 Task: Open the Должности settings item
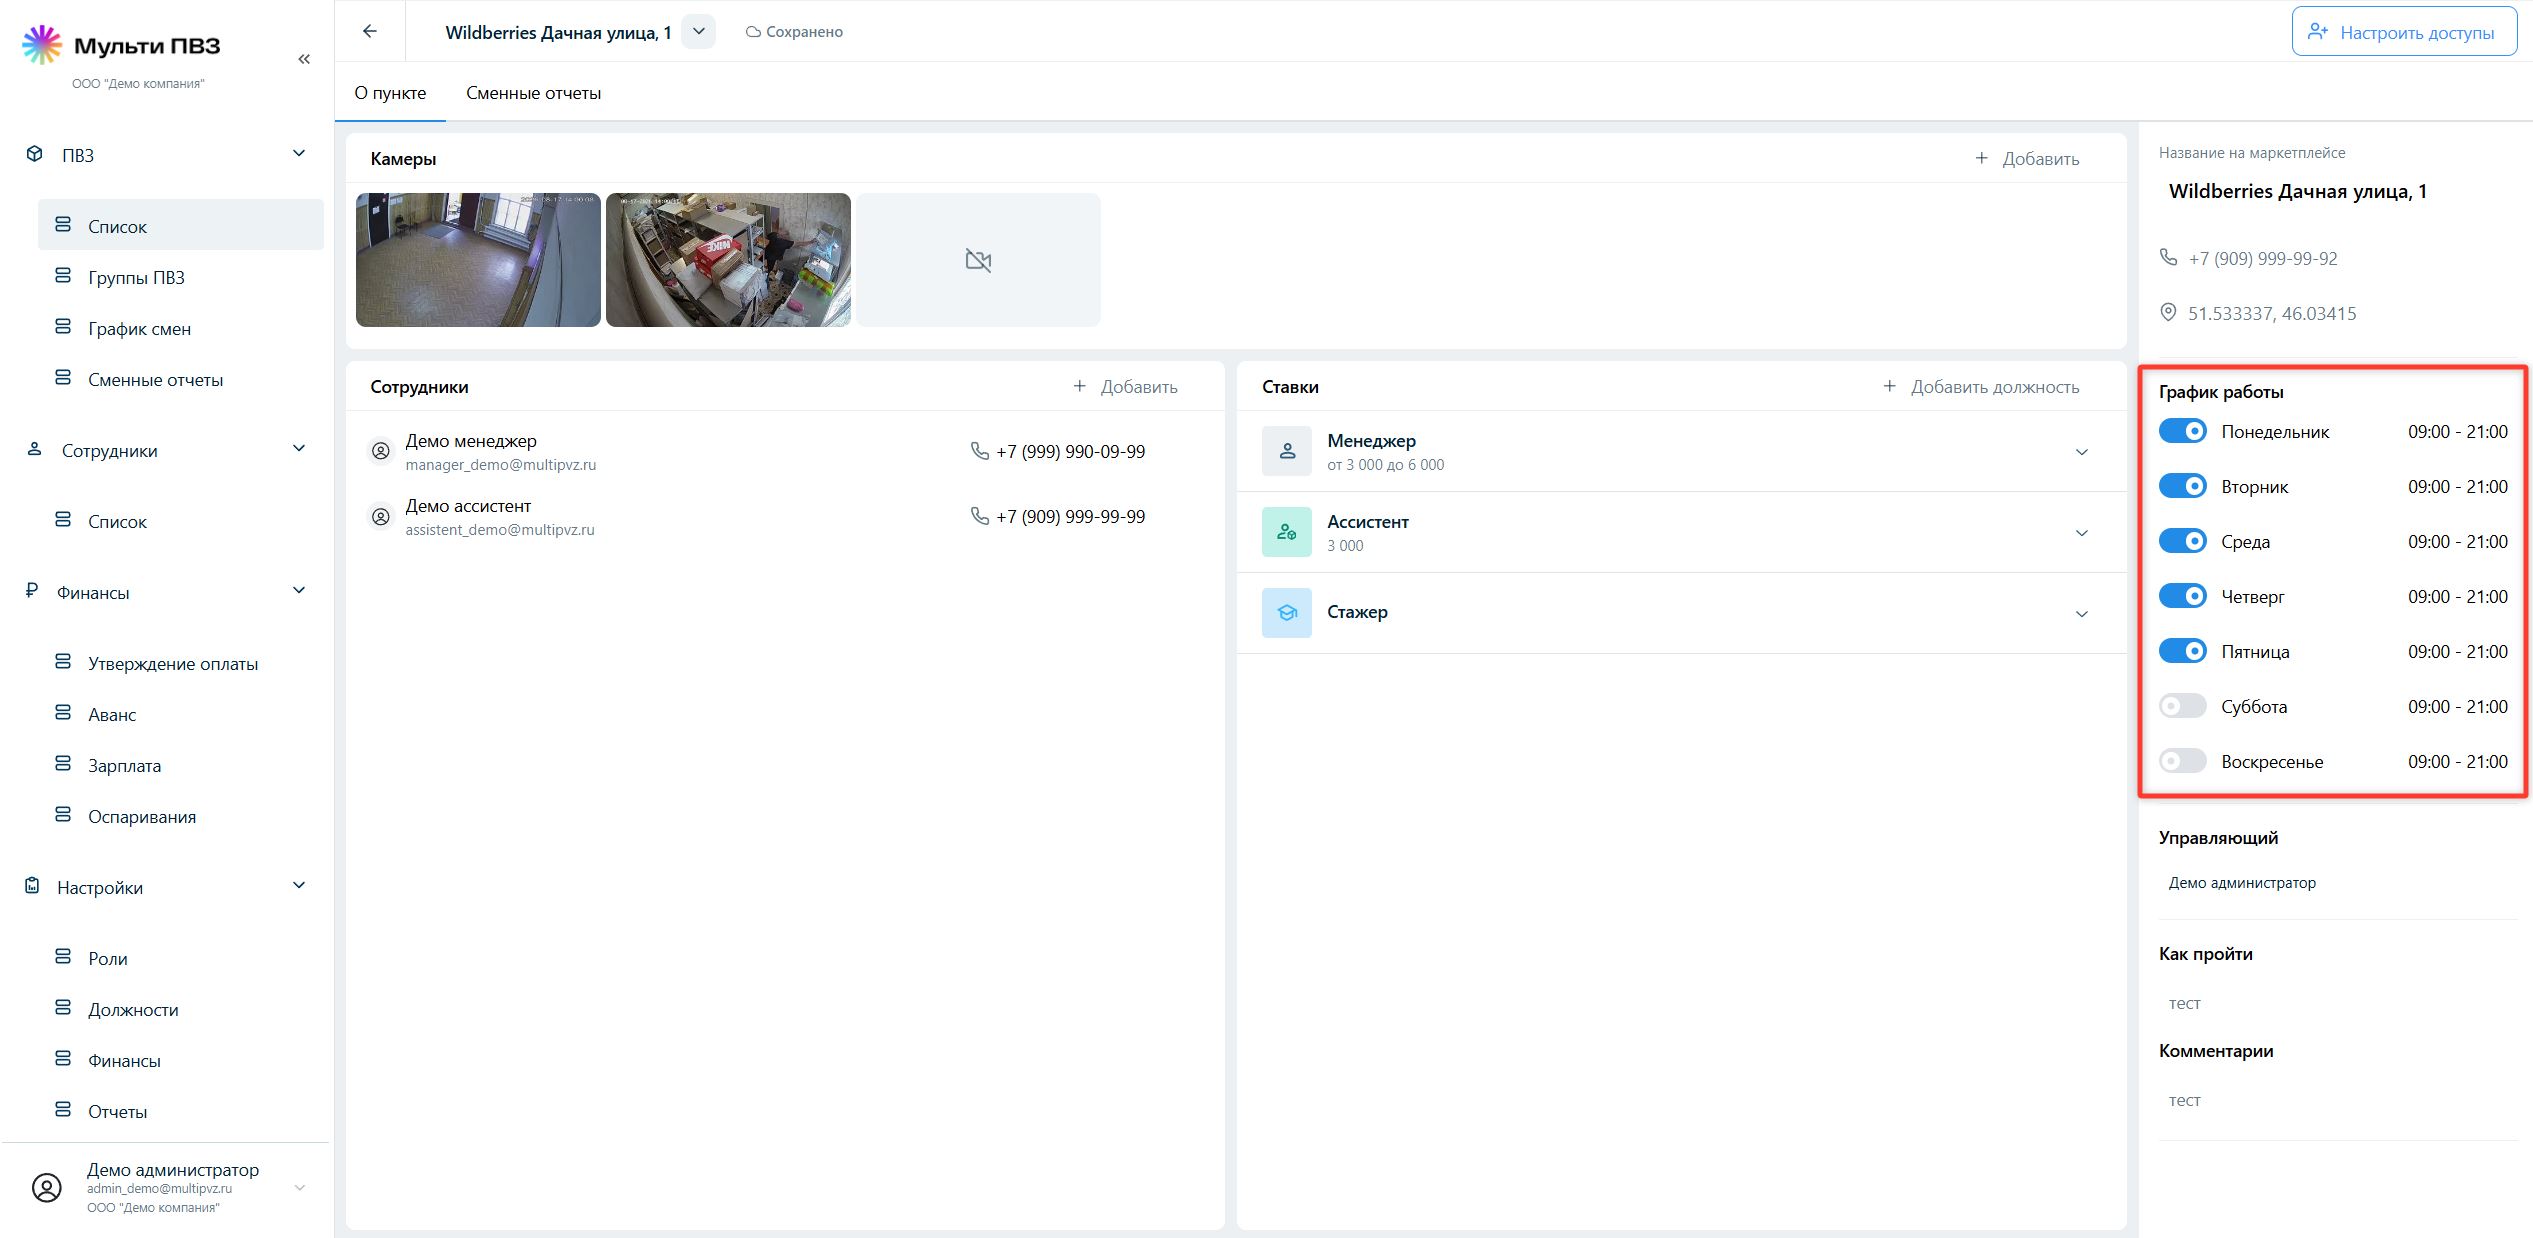pos(180,1009)
